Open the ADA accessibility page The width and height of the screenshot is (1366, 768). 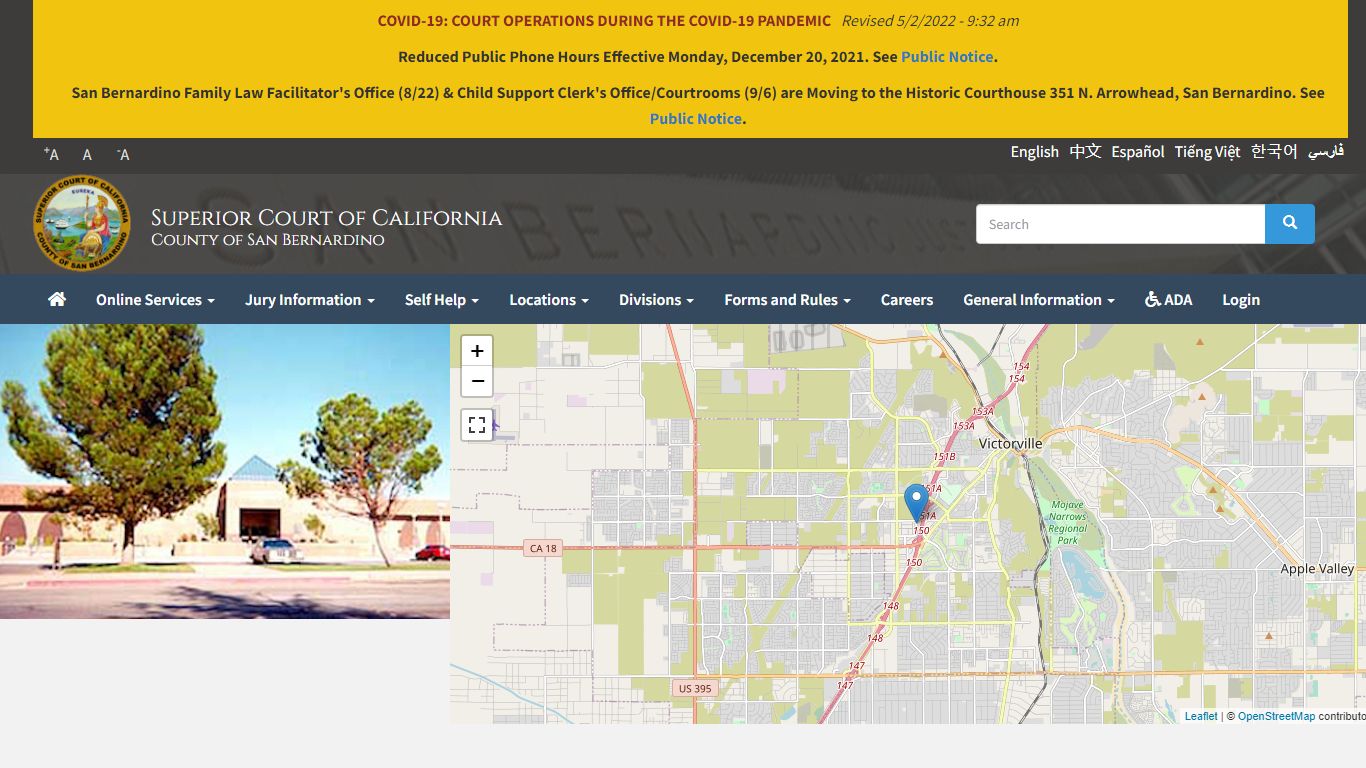click(x=1168, y=300)
